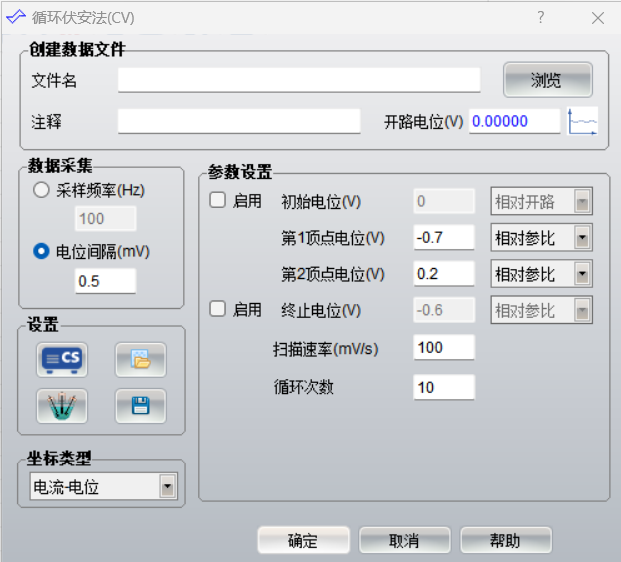Click the 扫描速率(mV/s) label
The image size is (621, 562).
coord(326,349)
